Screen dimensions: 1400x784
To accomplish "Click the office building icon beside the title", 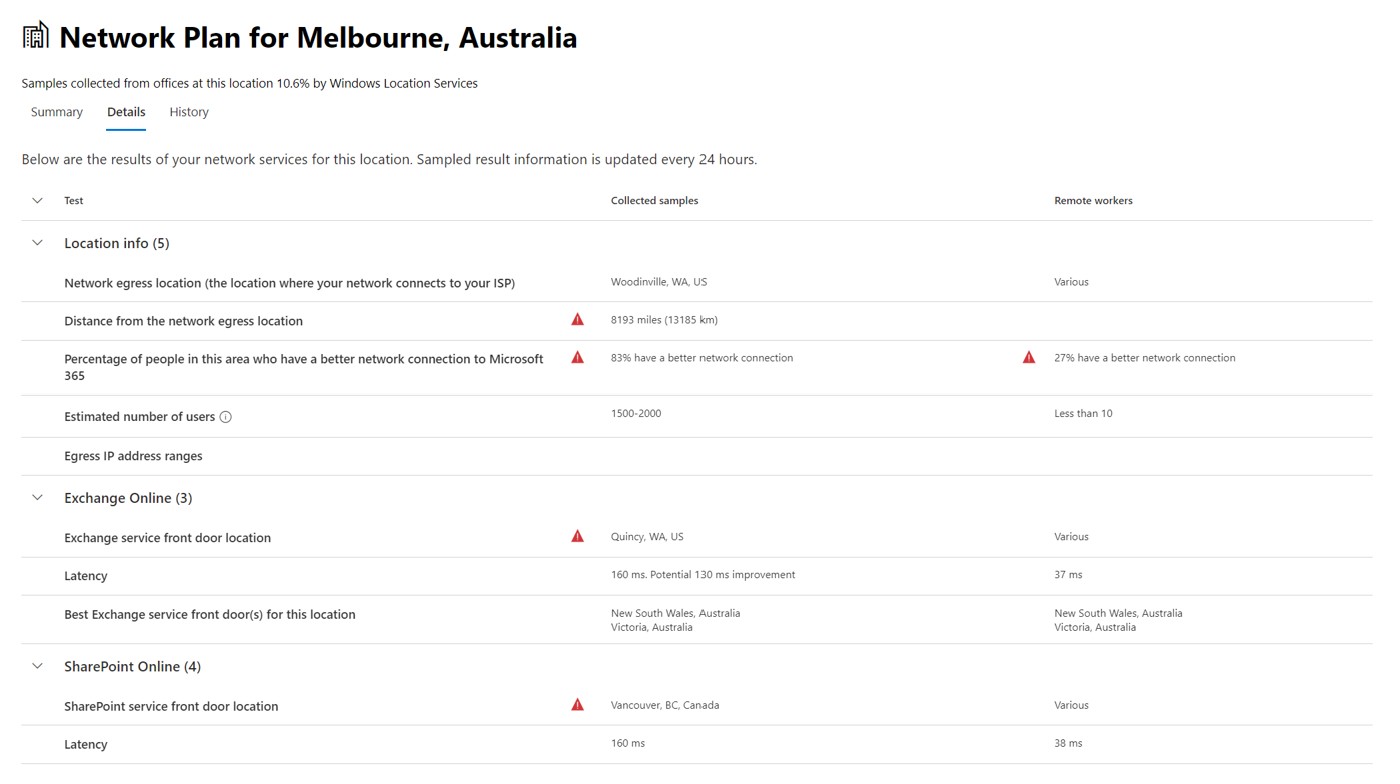I will [35, 35].
